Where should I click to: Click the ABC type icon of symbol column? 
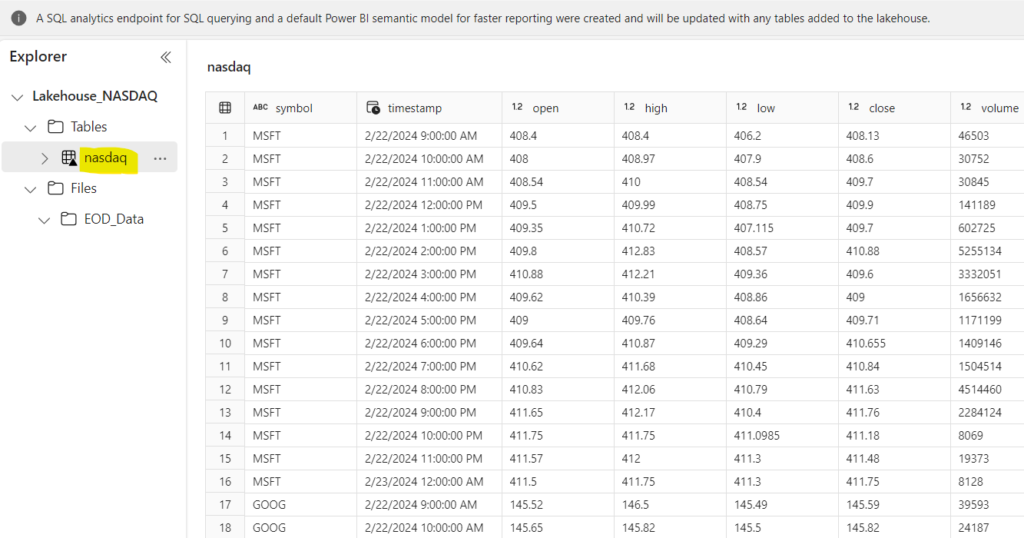261,107
